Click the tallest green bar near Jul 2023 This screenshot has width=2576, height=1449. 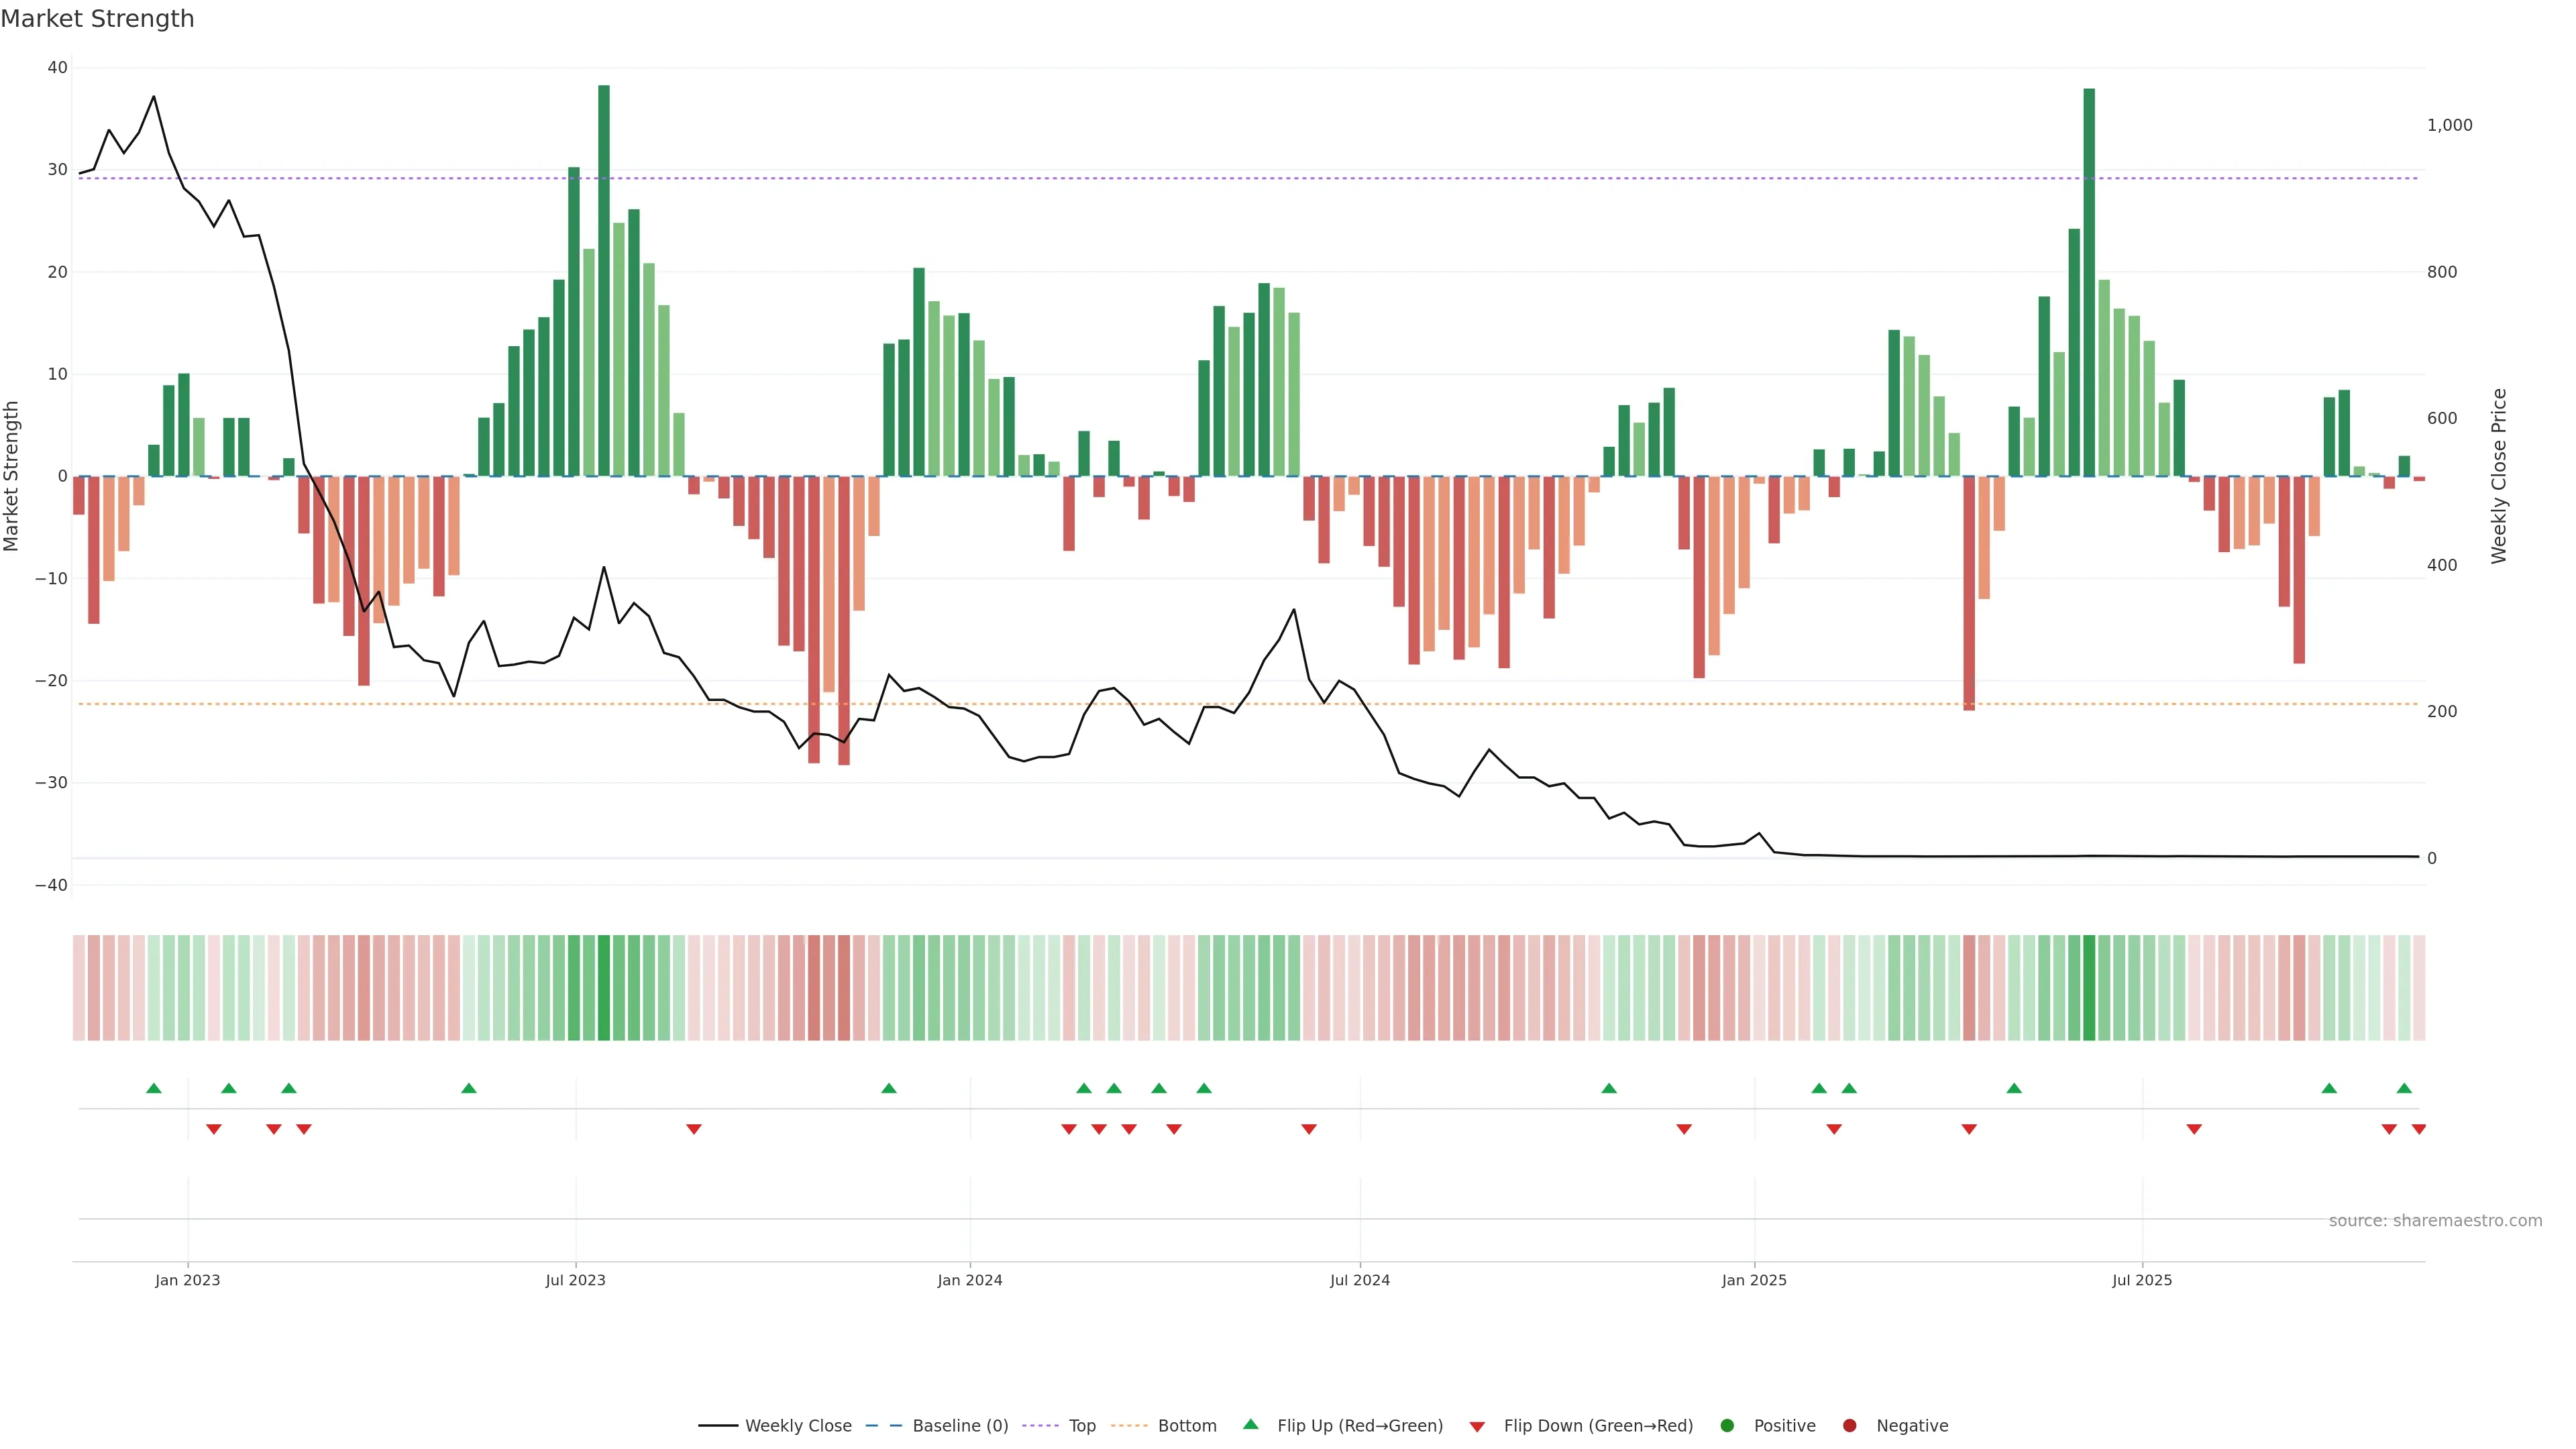(x=604, y=280)
